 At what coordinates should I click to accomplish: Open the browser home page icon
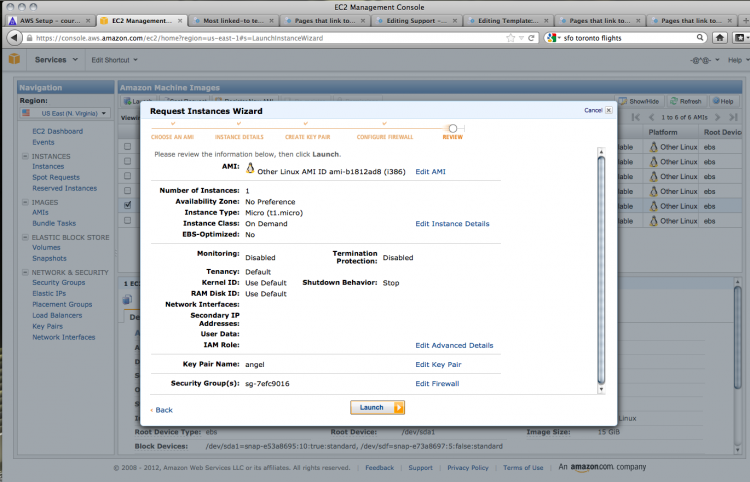point(719,38)
